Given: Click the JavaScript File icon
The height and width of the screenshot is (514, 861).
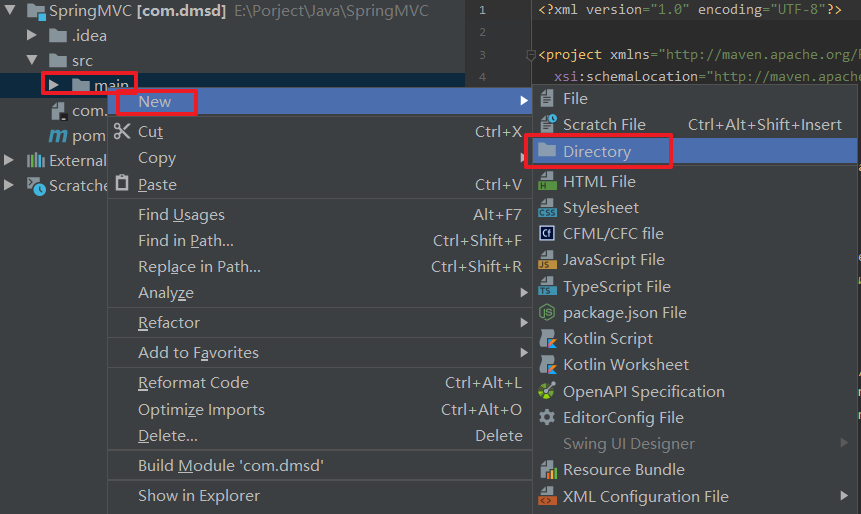Looking at the screenshot, I should point(547,260).
